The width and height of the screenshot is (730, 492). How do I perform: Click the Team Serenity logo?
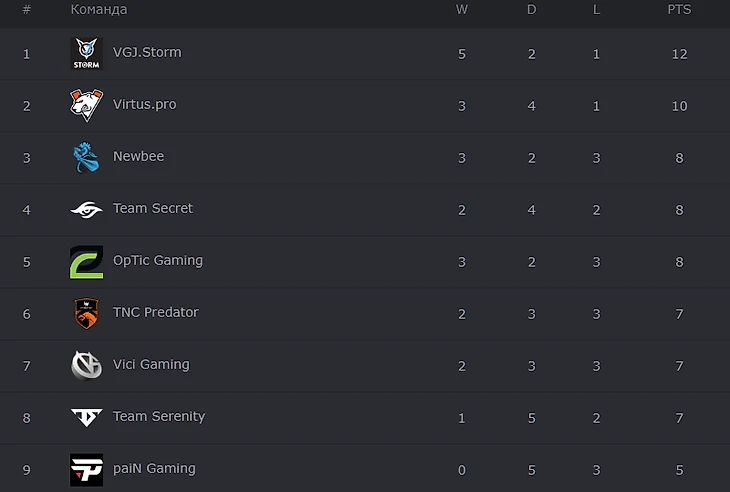click(87, 418)
